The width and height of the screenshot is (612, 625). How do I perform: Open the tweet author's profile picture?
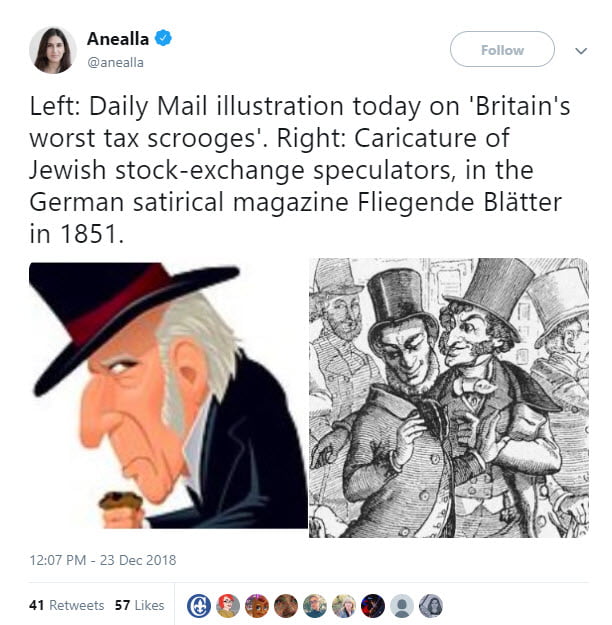point(53,50)
